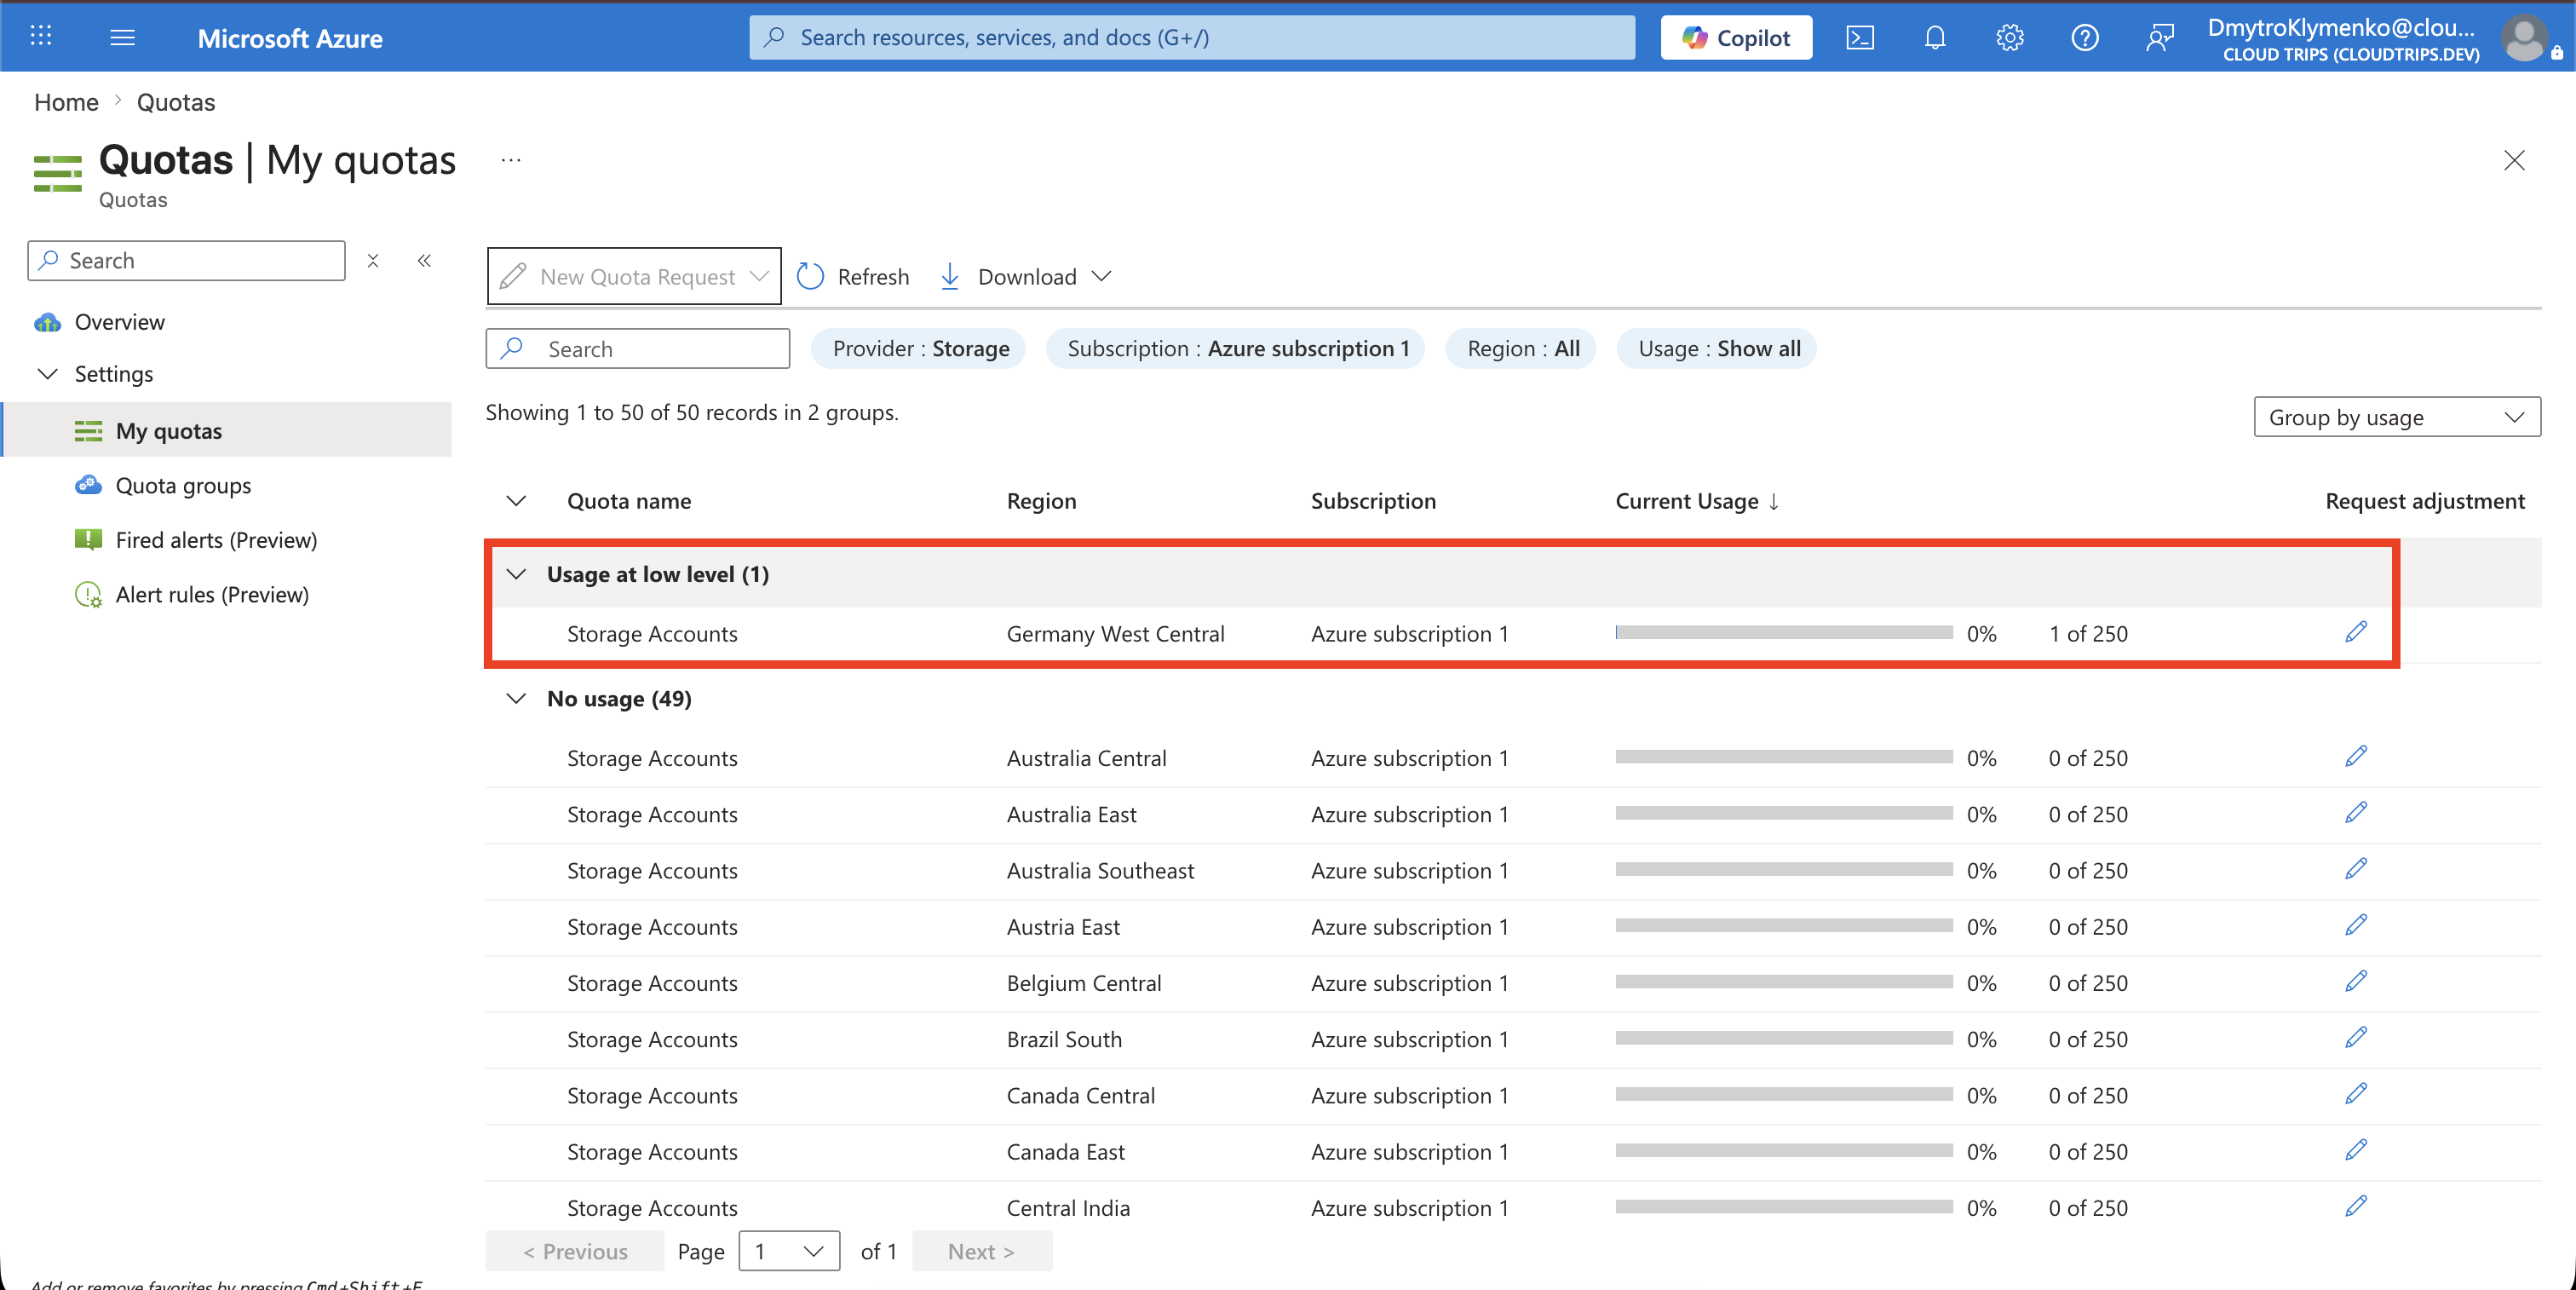The height and width of the screenshot is (1290, 2576).
Task: Sort by Region column header
Action: pyautogui.click(x=1041, y=501)
